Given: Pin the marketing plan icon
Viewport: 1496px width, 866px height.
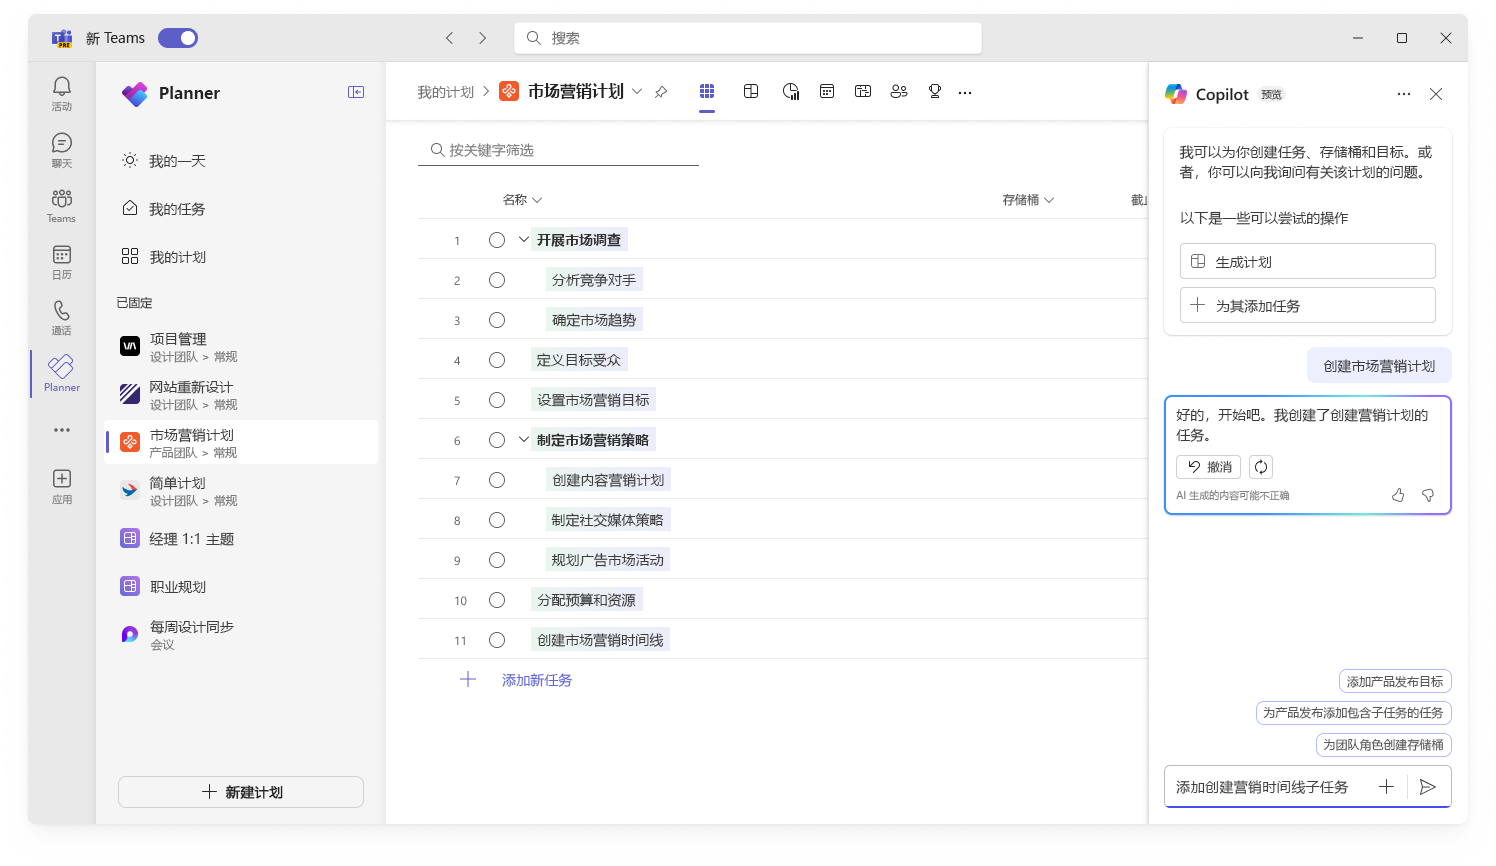Looking at the screenshot, I should 661,92.
